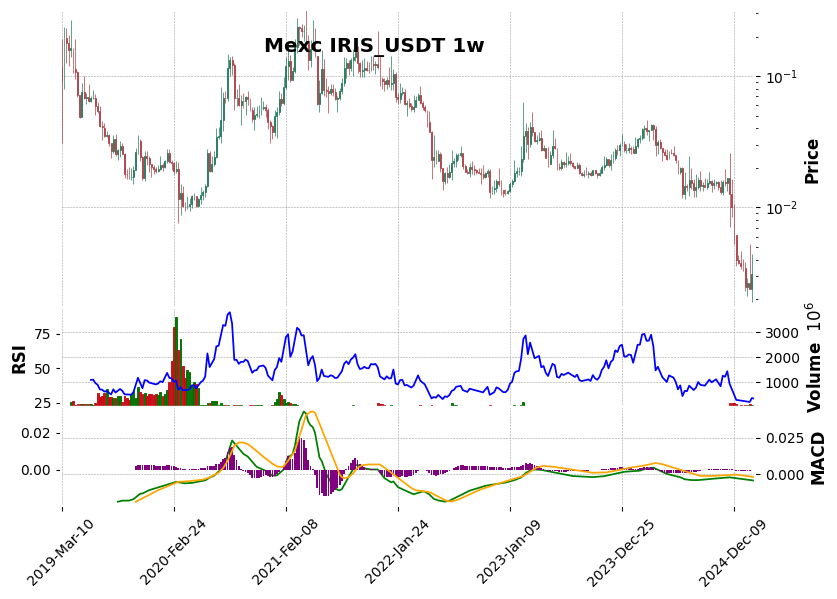Click the volume 2000 tick label
The width and height of the screenshot is (837, 599).
782,358
